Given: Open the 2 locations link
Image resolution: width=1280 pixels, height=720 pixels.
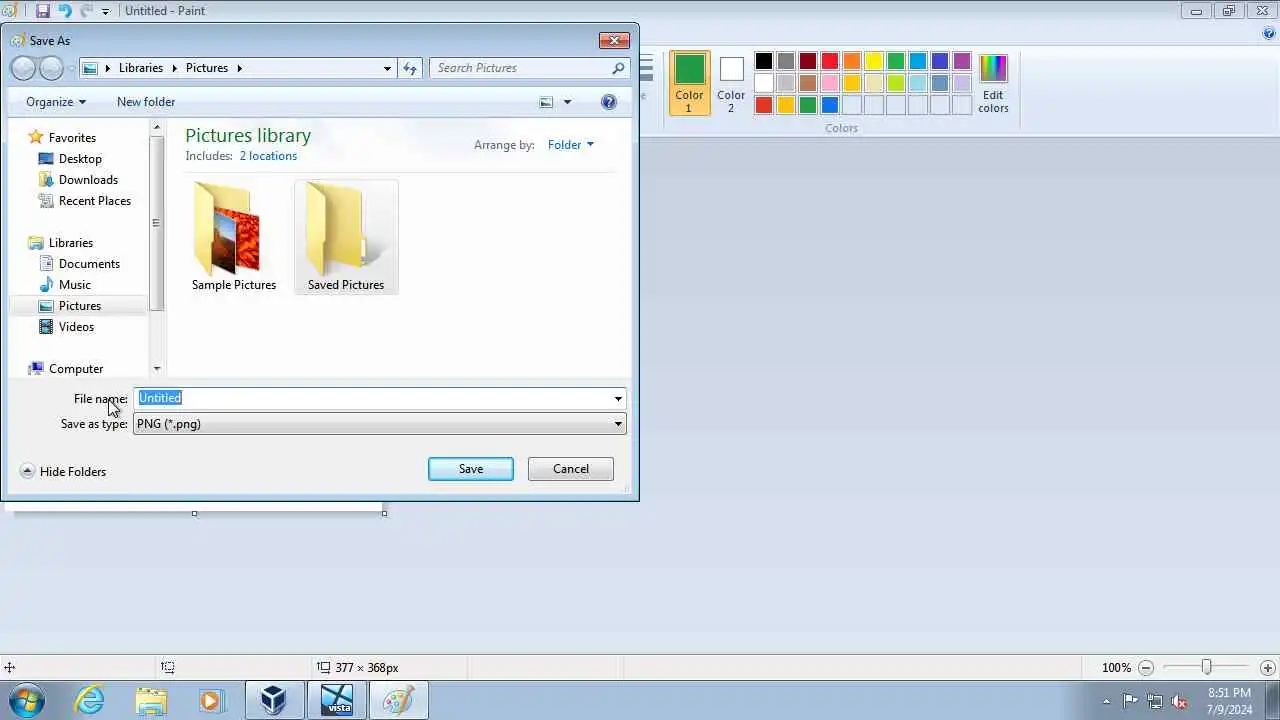Looking at the screenshot, I should 268,156.
